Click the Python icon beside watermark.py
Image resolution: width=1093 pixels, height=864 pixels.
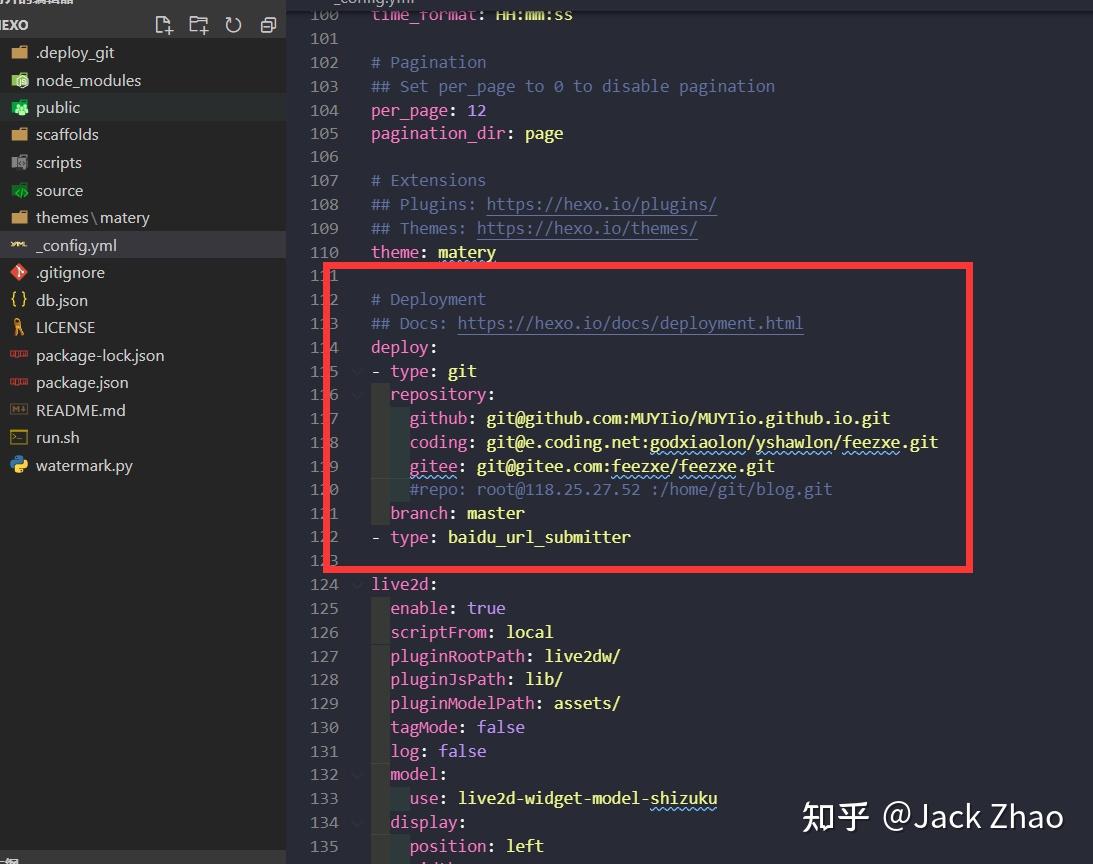click(20, 465)
